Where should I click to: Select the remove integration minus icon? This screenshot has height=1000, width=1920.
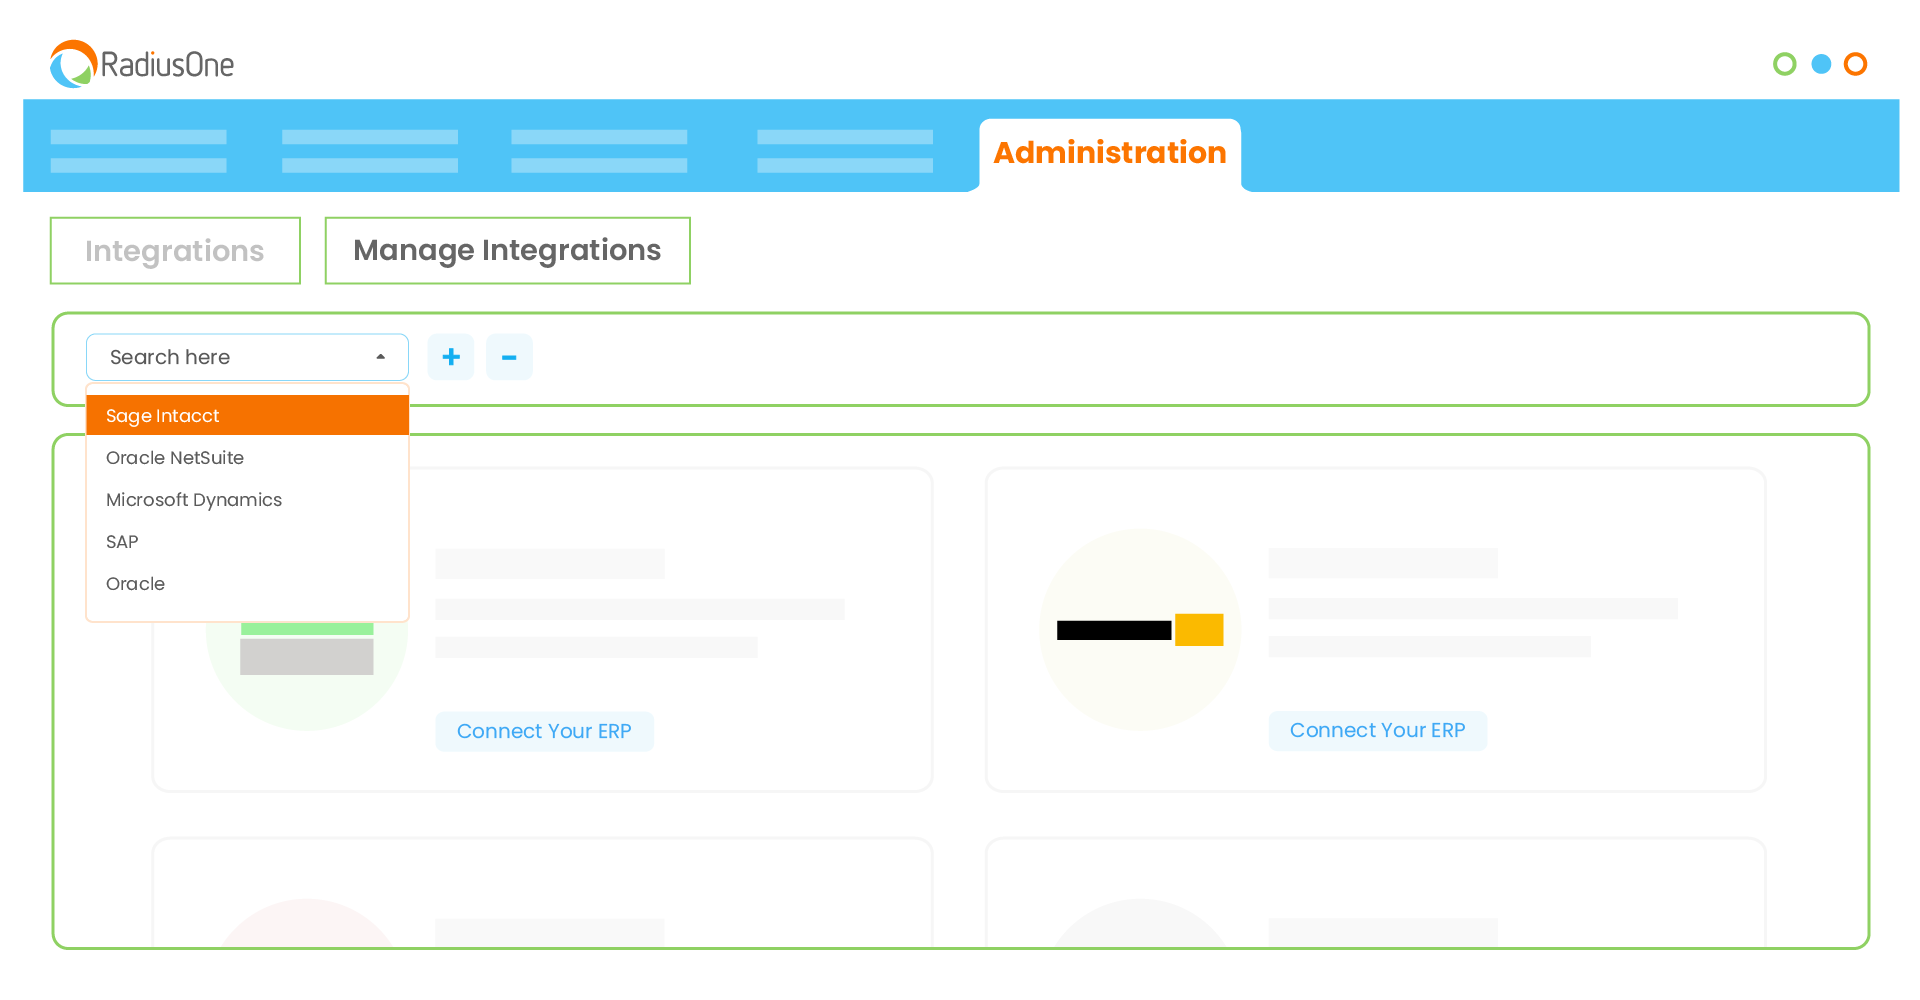(x=509, y=357)
